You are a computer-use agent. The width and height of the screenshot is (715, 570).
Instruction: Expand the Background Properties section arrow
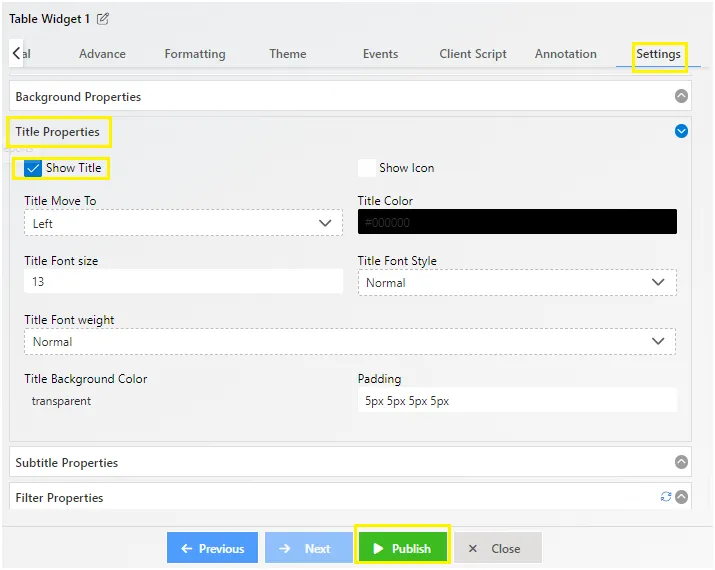tap(681, 96)
